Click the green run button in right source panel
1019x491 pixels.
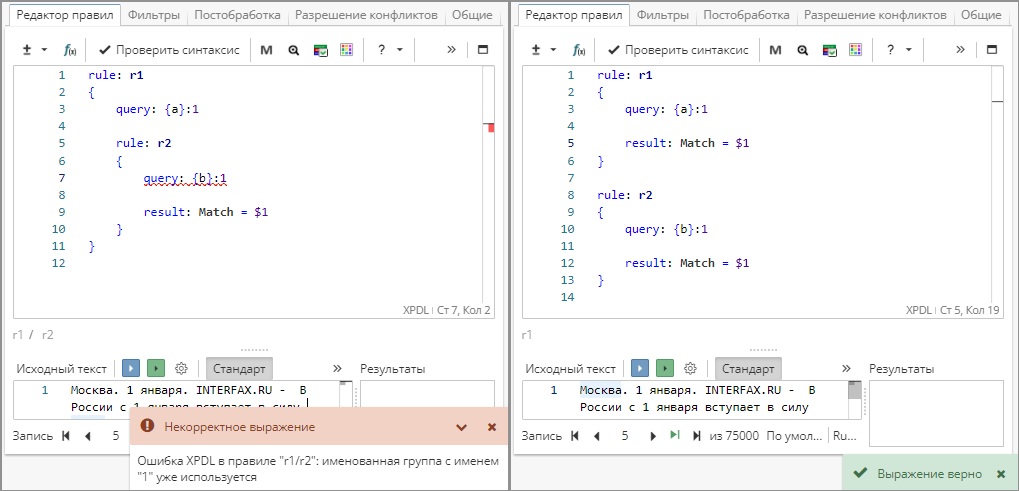[x=665, y=369]
